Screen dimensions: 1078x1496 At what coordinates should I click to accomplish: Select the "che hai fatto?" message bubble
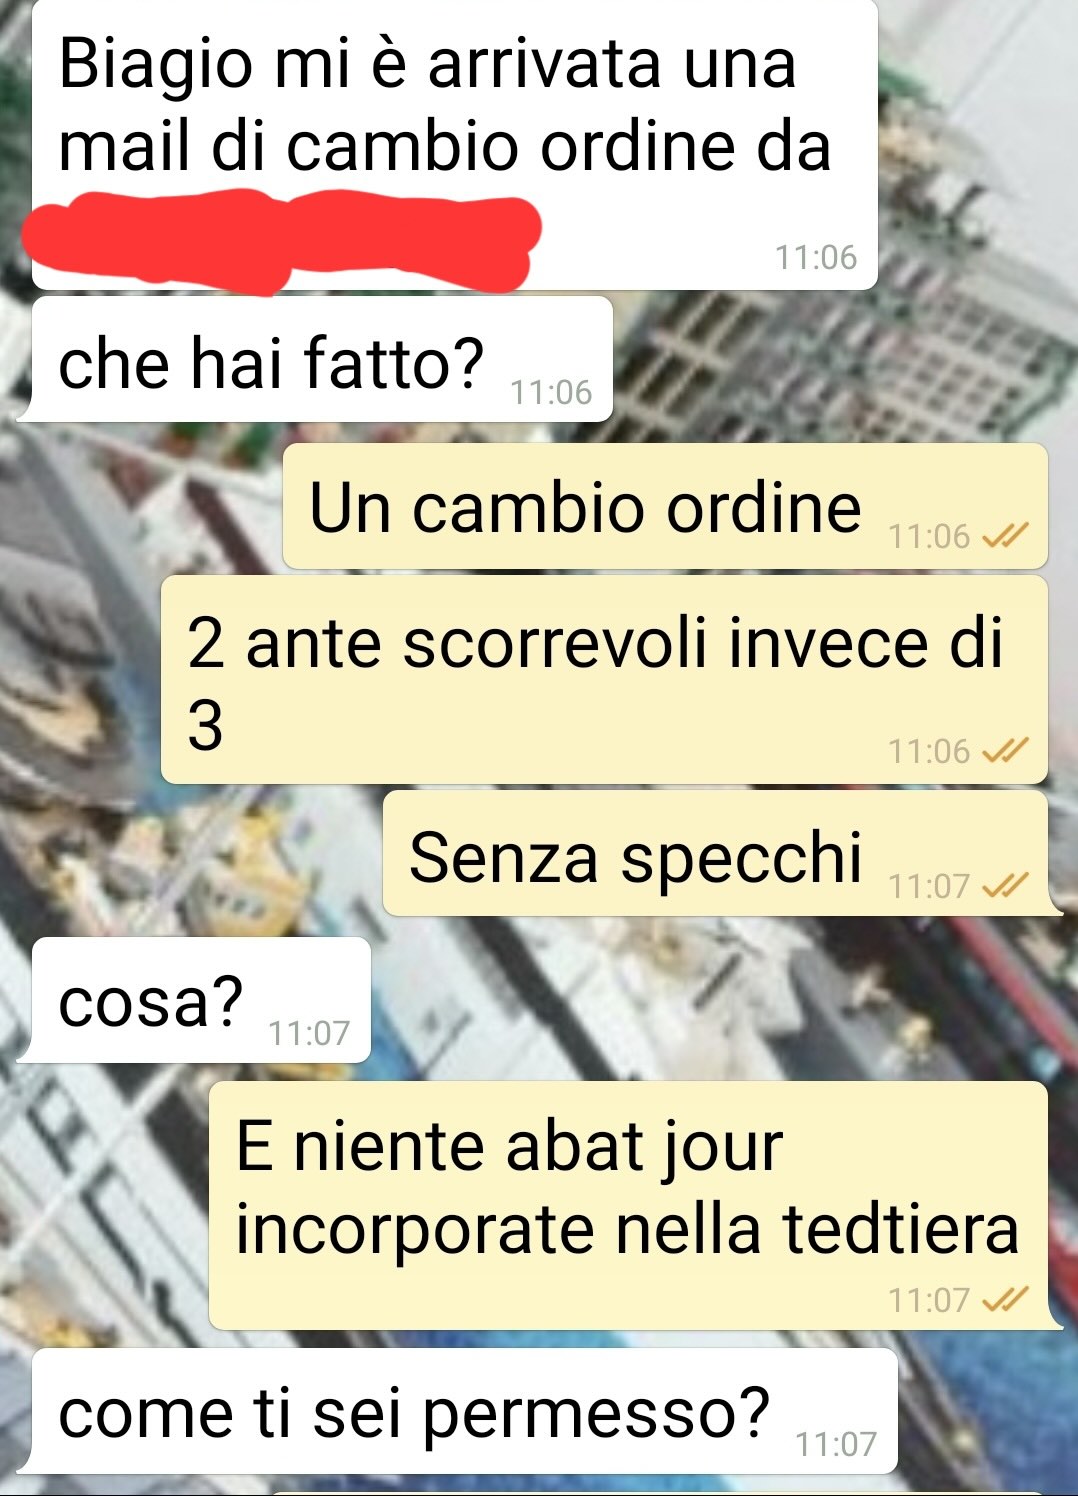point(315,359)
